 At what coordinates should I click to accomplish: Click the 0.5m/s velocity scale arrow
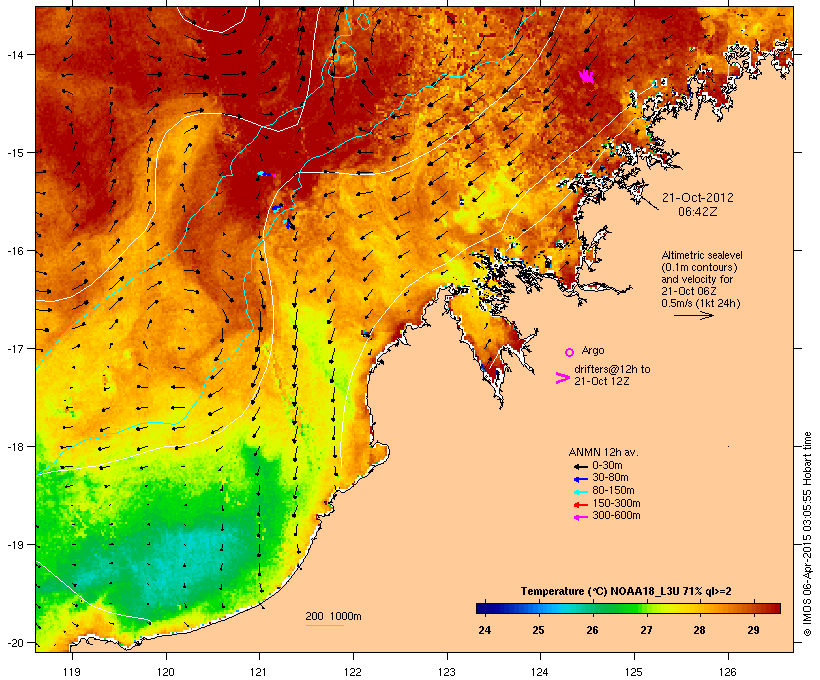click(x=693, y=315)
